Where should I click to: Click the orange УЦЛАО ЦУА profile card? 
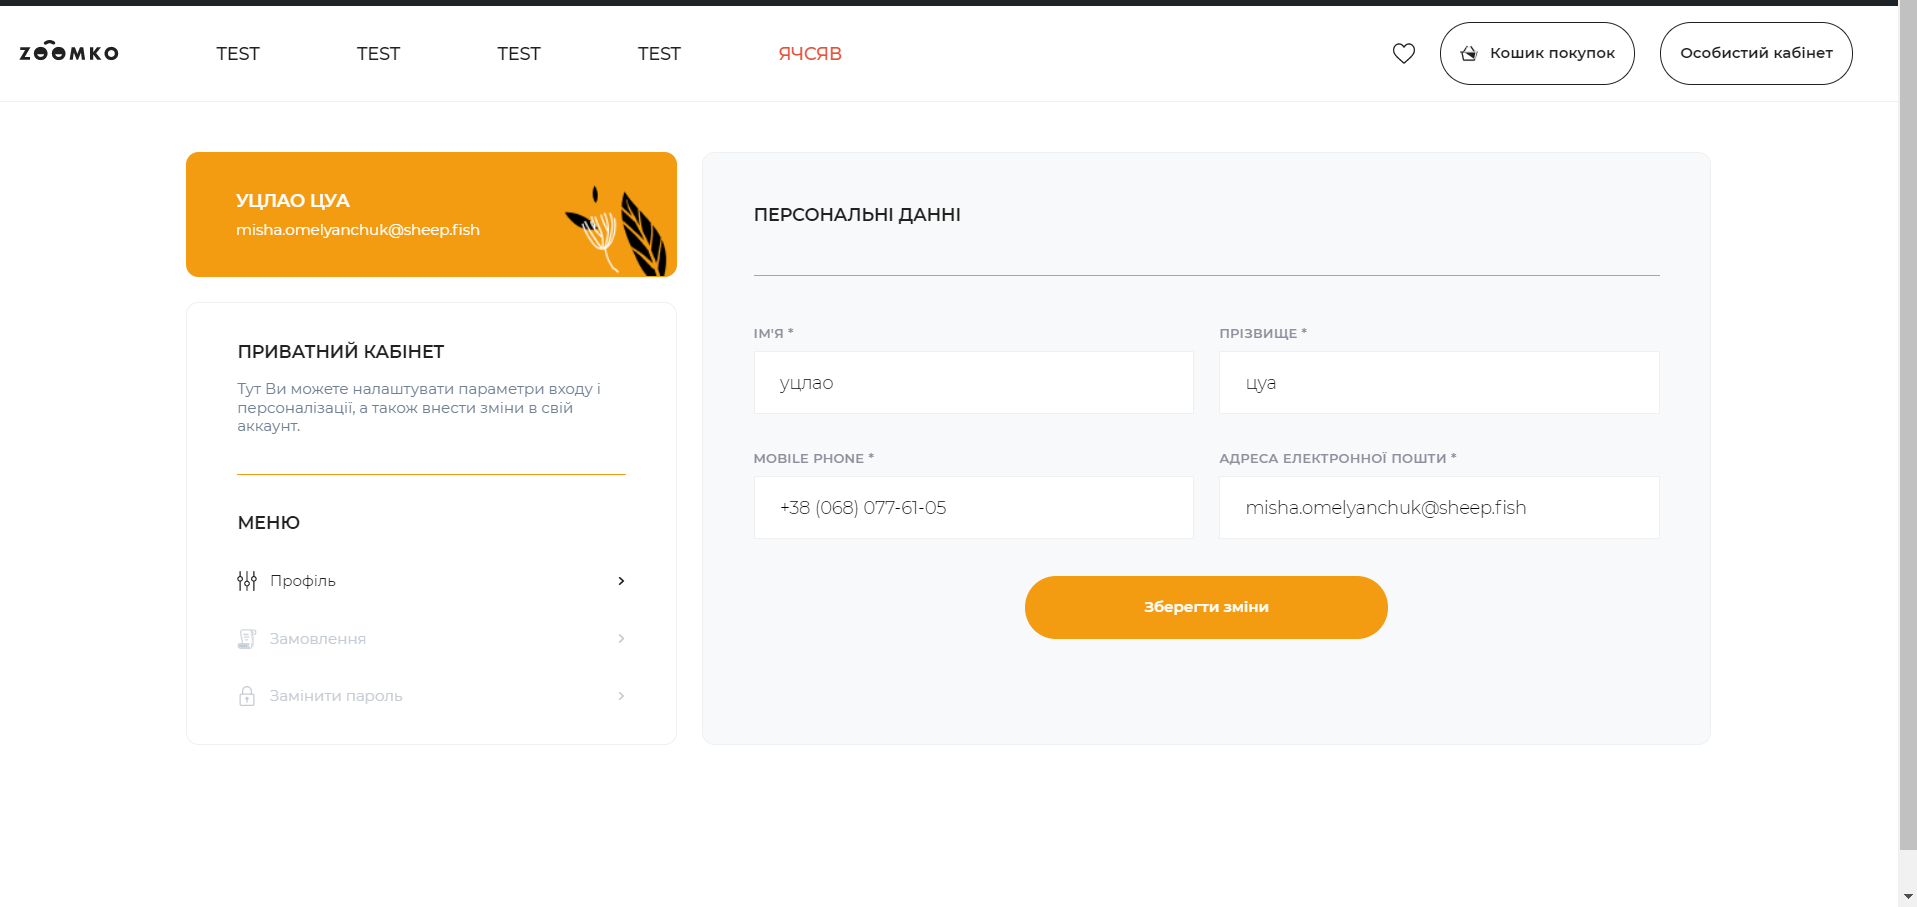tap(431, 214)
